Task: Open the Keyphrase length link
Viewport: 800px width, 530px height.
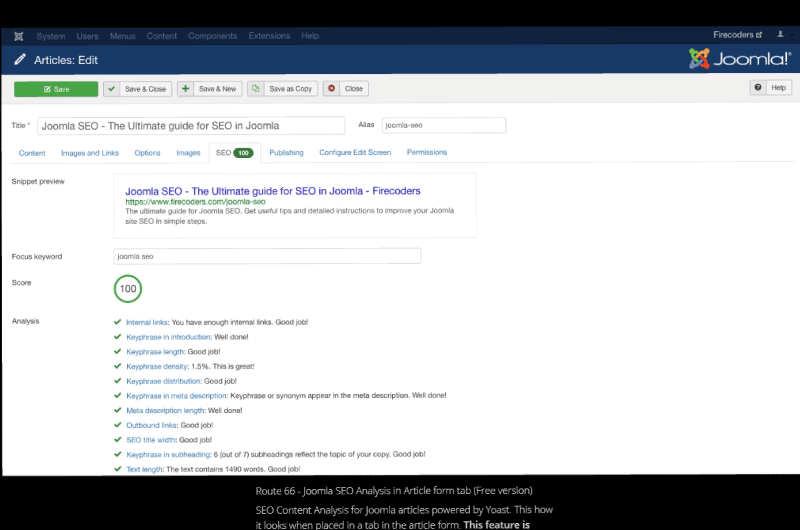Action: [x=155, y=351]
